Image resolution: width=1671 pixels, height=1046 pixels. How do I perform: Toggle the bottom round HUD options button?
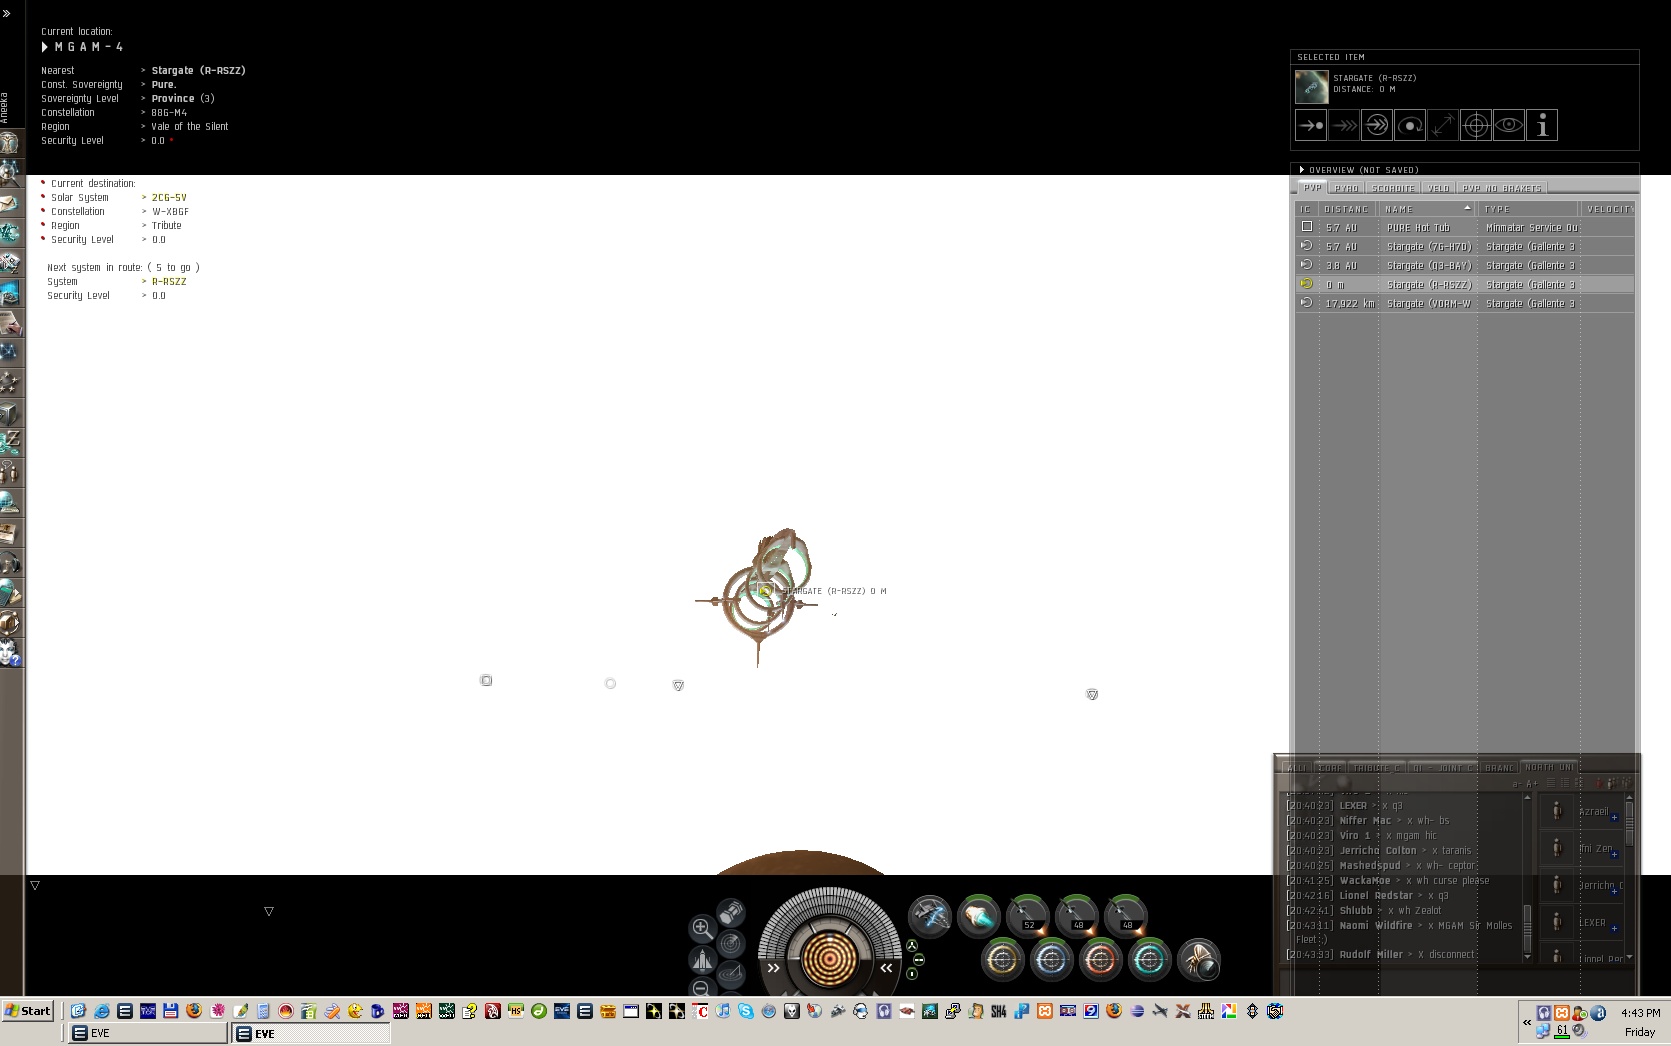[912, 973]
